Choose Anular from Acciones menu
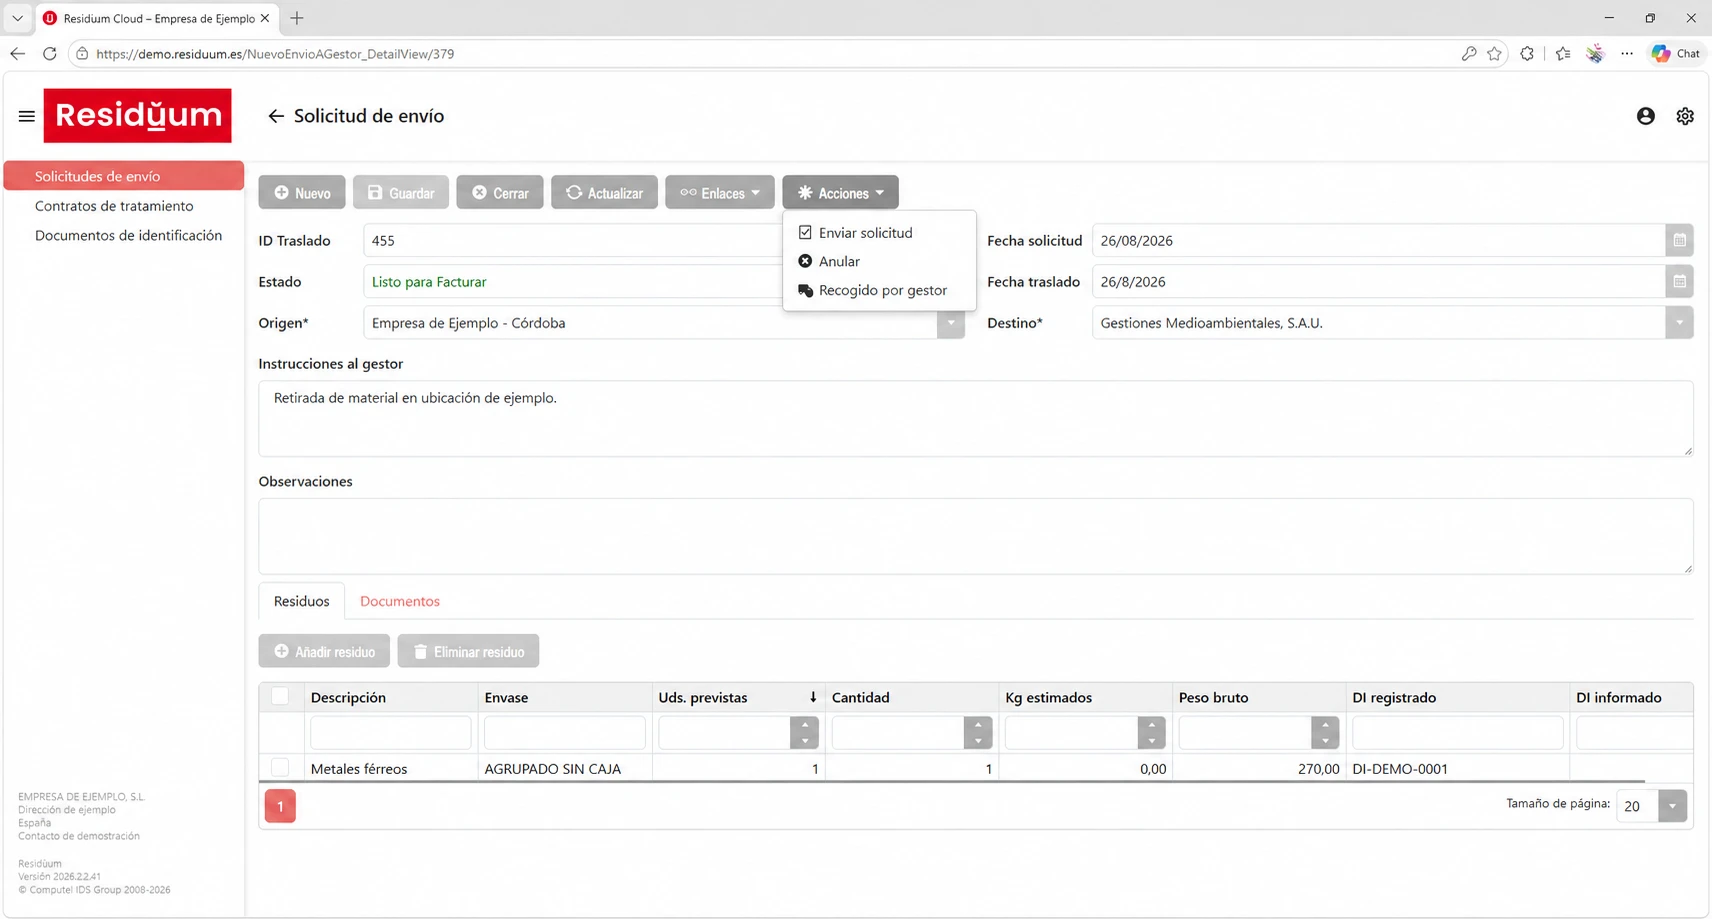Screen dimensions: 1712x919 (839, 261)
